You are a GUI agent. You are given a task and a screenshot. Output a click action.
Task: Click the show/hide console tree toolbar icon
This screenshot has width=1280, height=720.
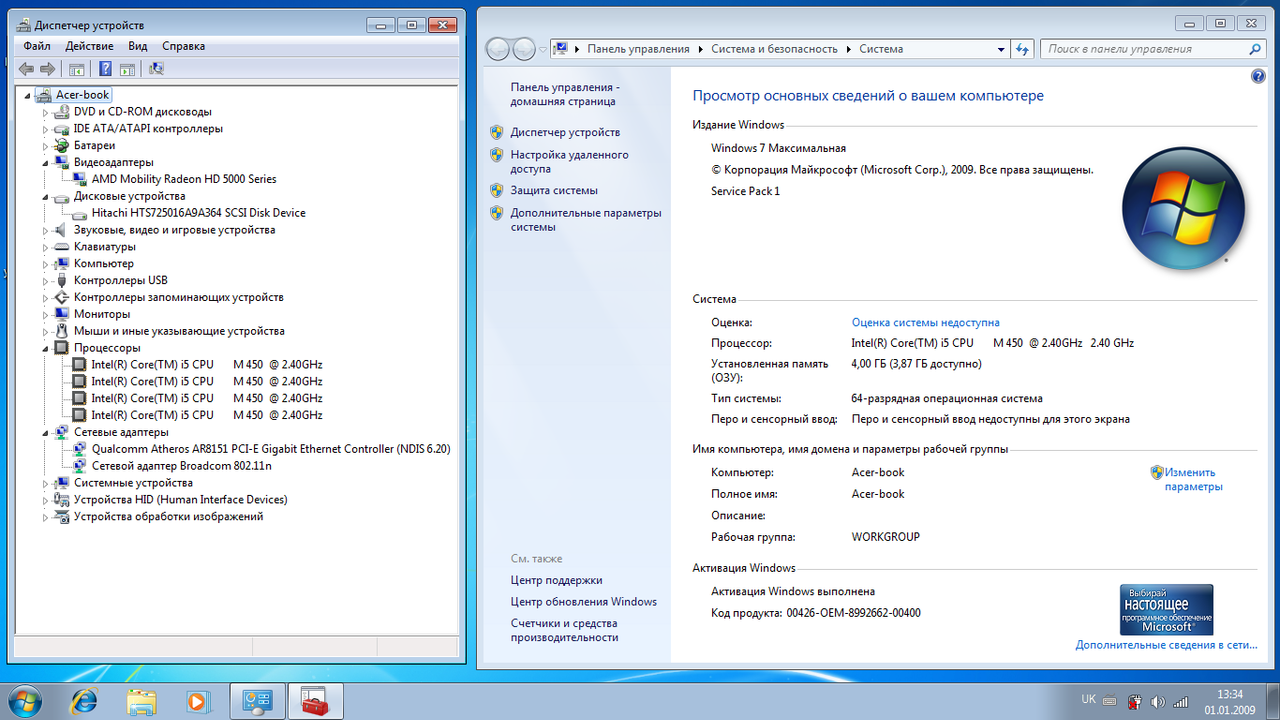76,69
